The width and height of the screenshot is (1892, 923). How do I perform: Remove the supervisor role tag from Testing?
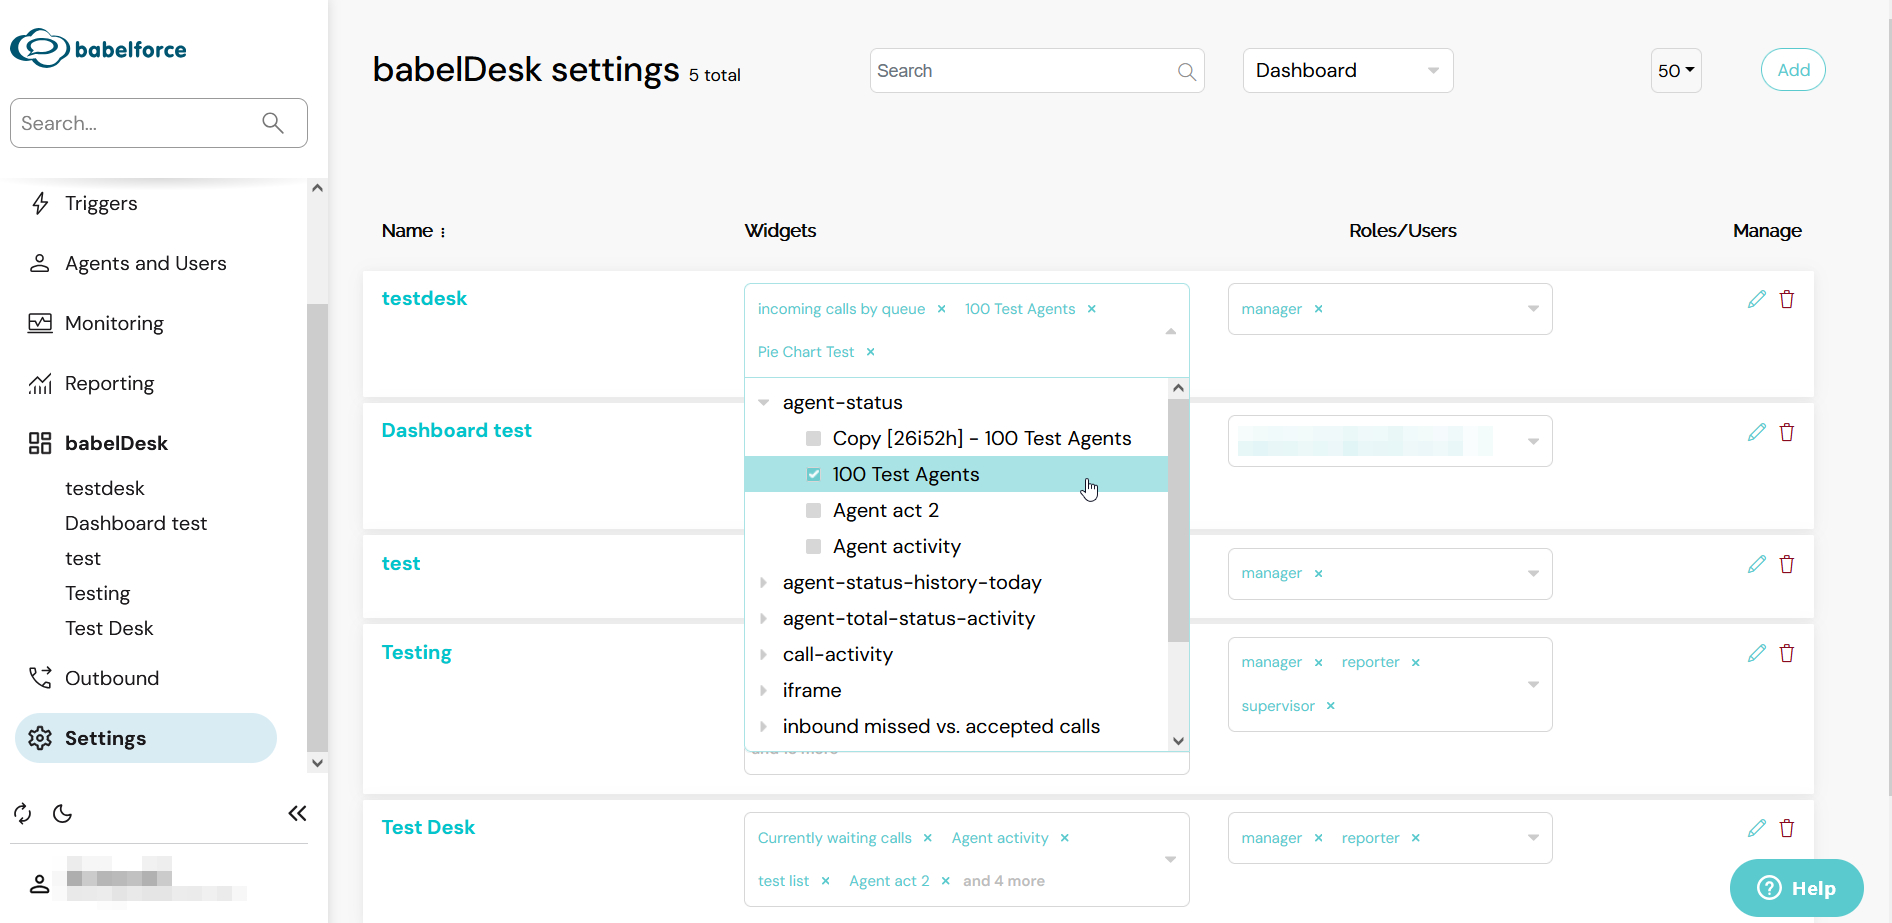(1330, 706)
